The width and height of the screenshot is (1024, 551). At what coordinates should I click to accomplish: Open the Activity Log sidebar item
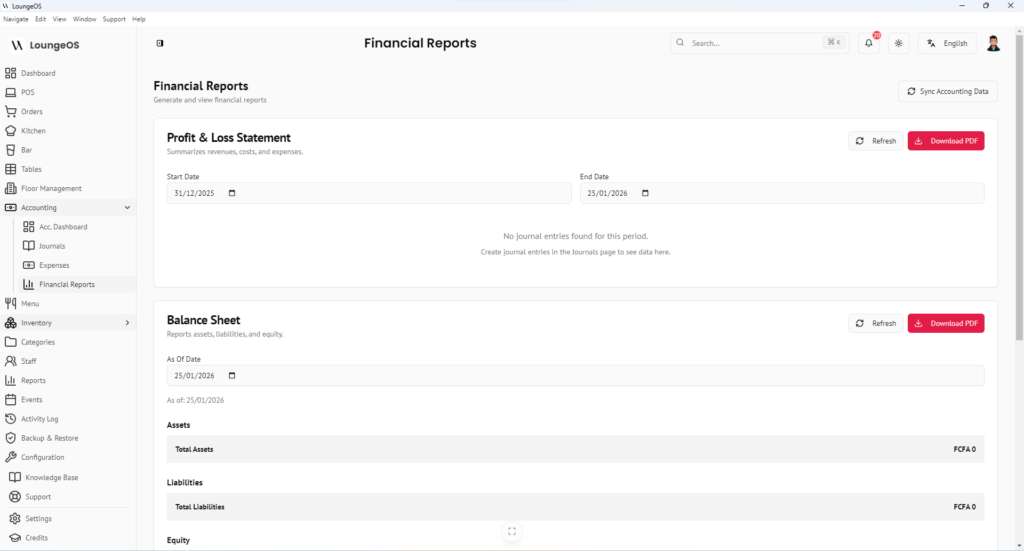(x=39, y=419)
